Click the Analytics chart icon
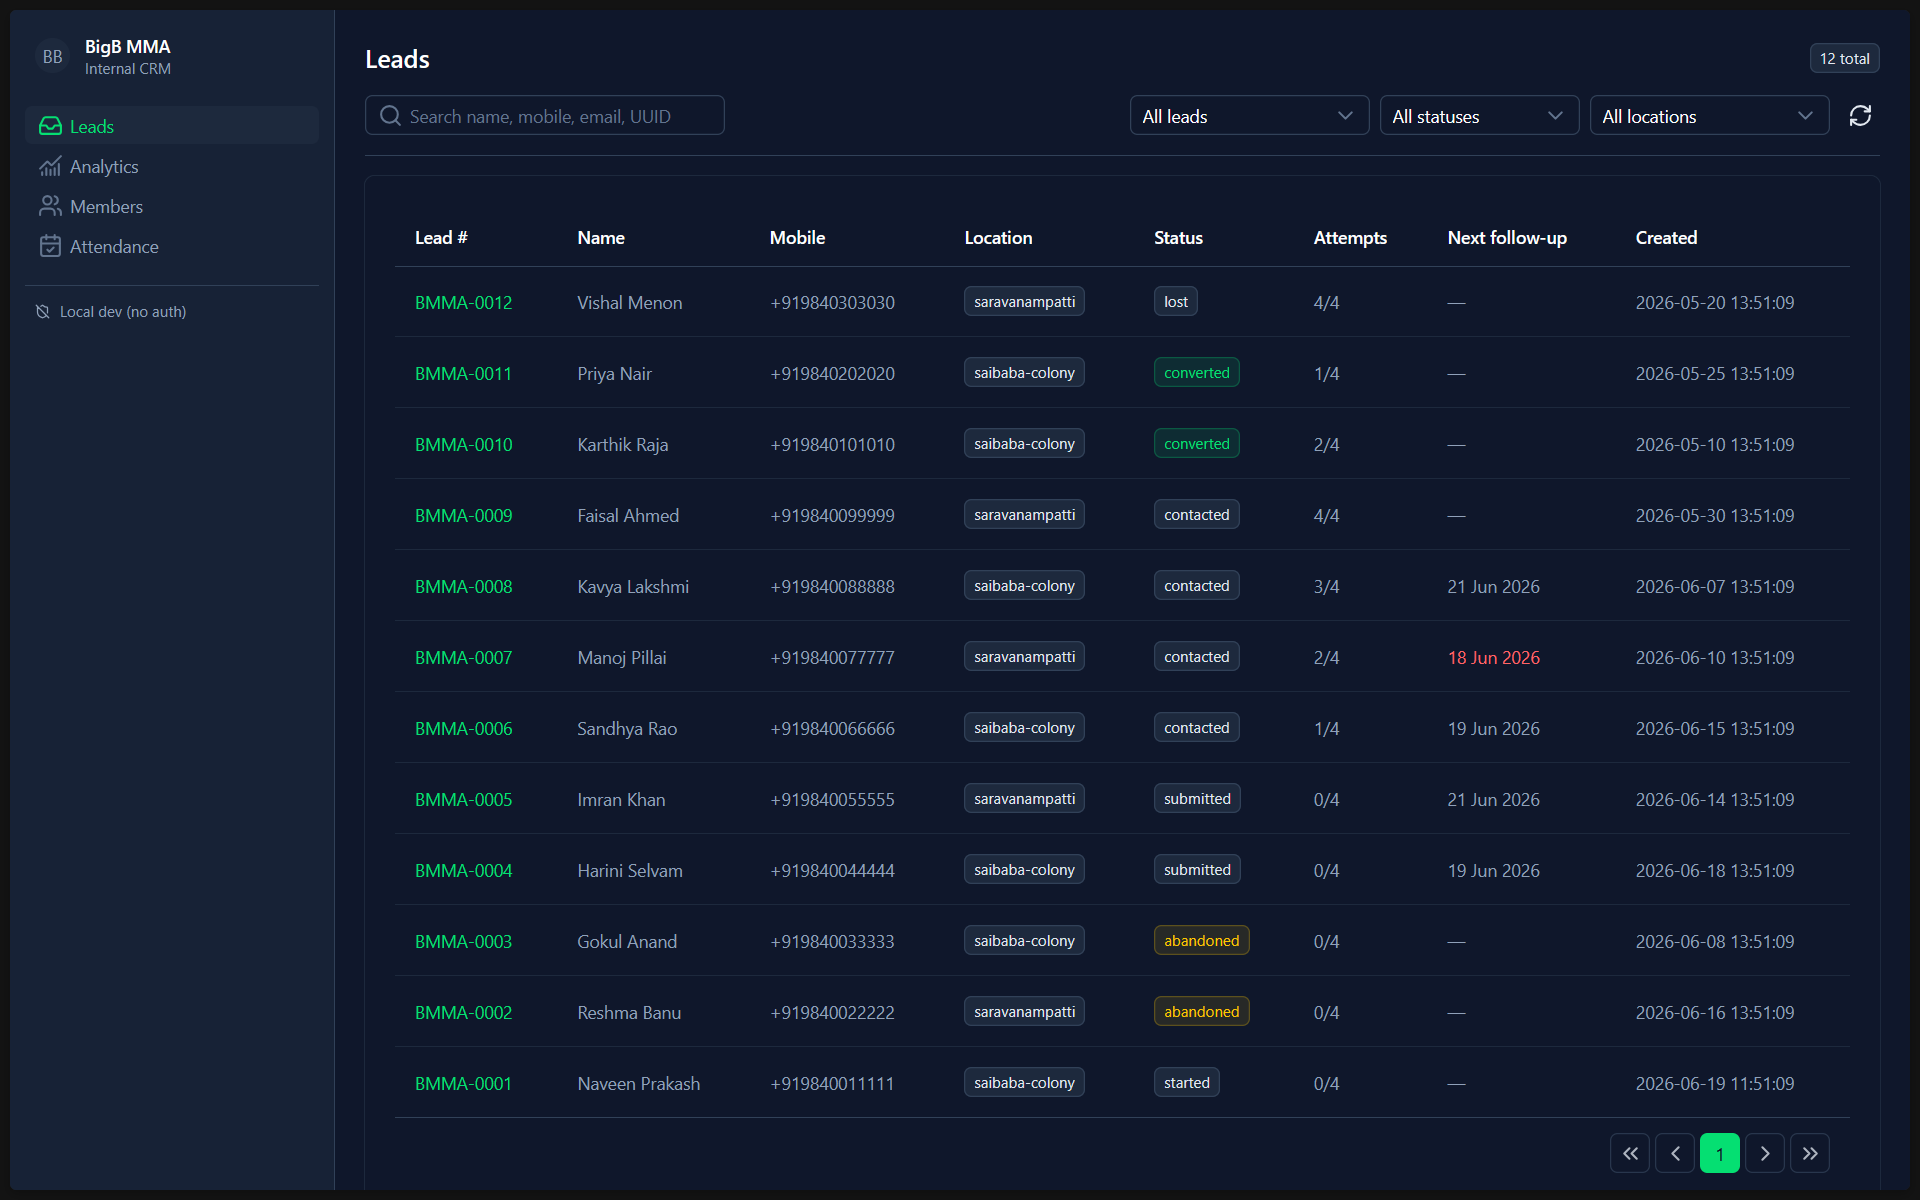Screen dimensions: 1920x1200 point(50,166)
